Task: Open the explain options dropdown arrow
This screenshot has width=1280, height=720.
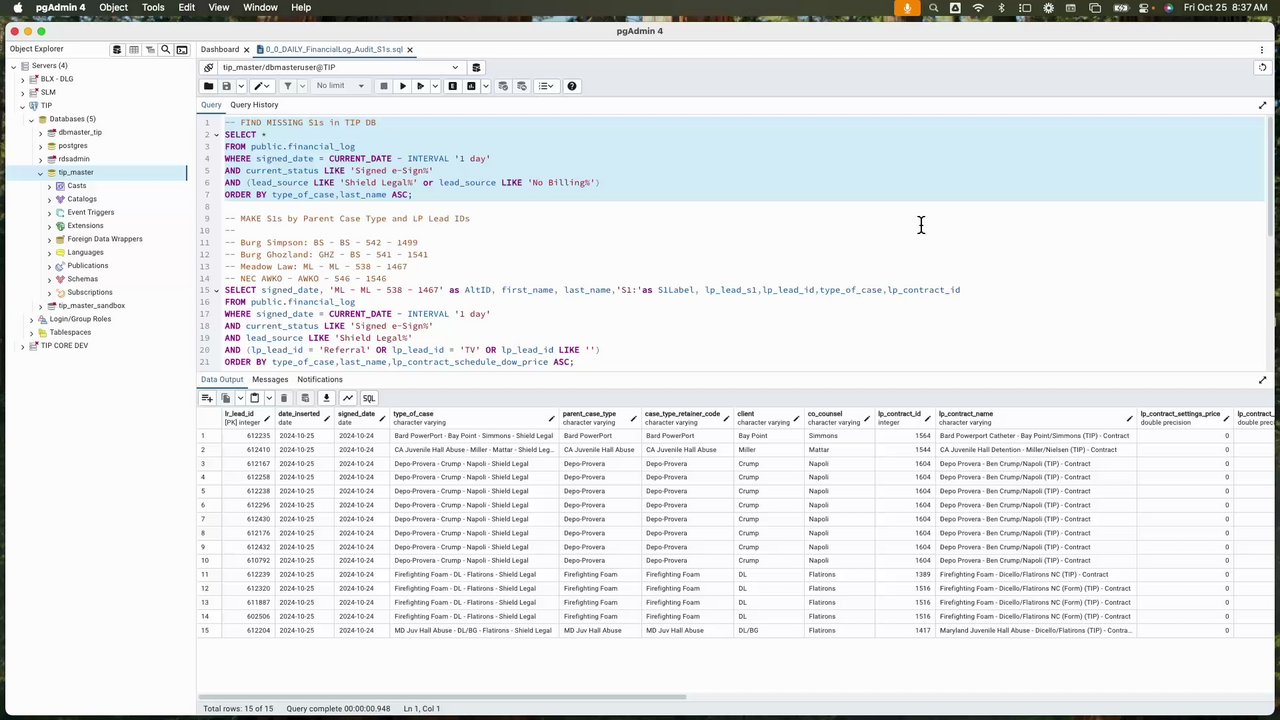Action: (486, 86)
